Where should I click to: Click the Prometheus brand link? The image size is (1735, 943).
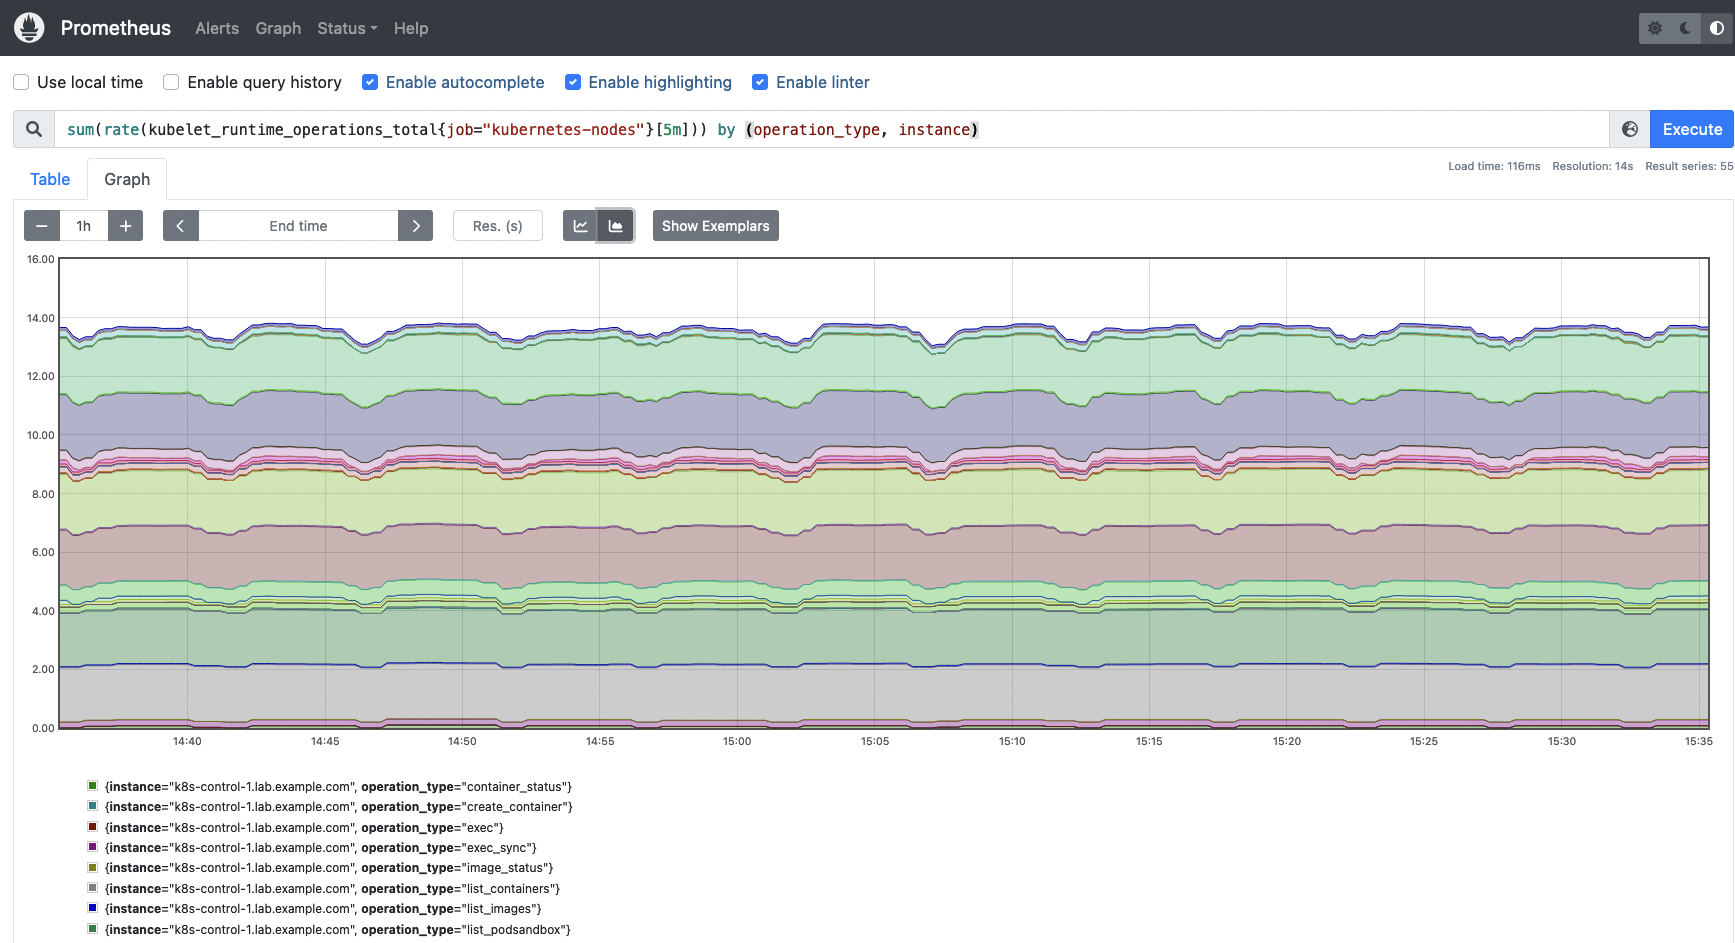coord(116,28)
